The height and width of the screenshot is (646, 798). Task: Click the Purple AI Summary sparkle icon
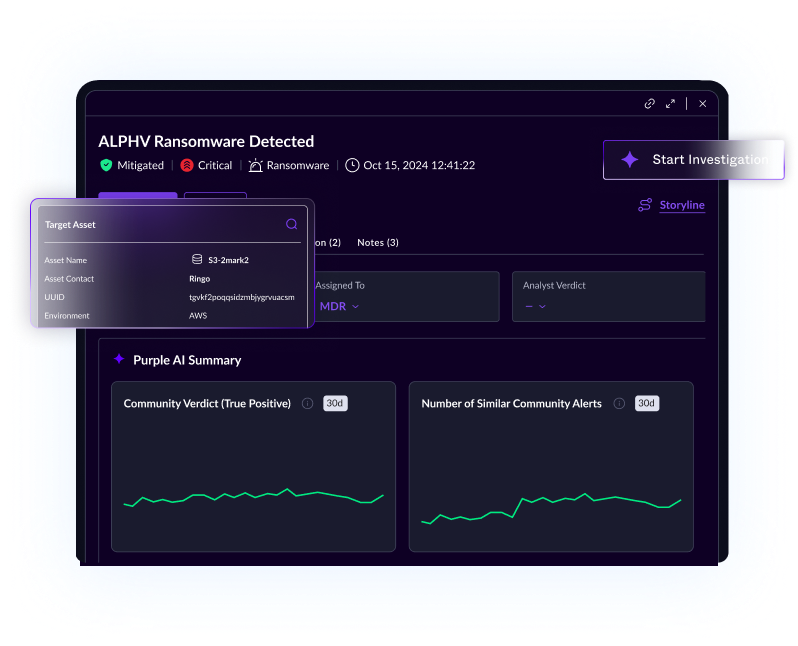pyautogui.click(x=119, y=360)
